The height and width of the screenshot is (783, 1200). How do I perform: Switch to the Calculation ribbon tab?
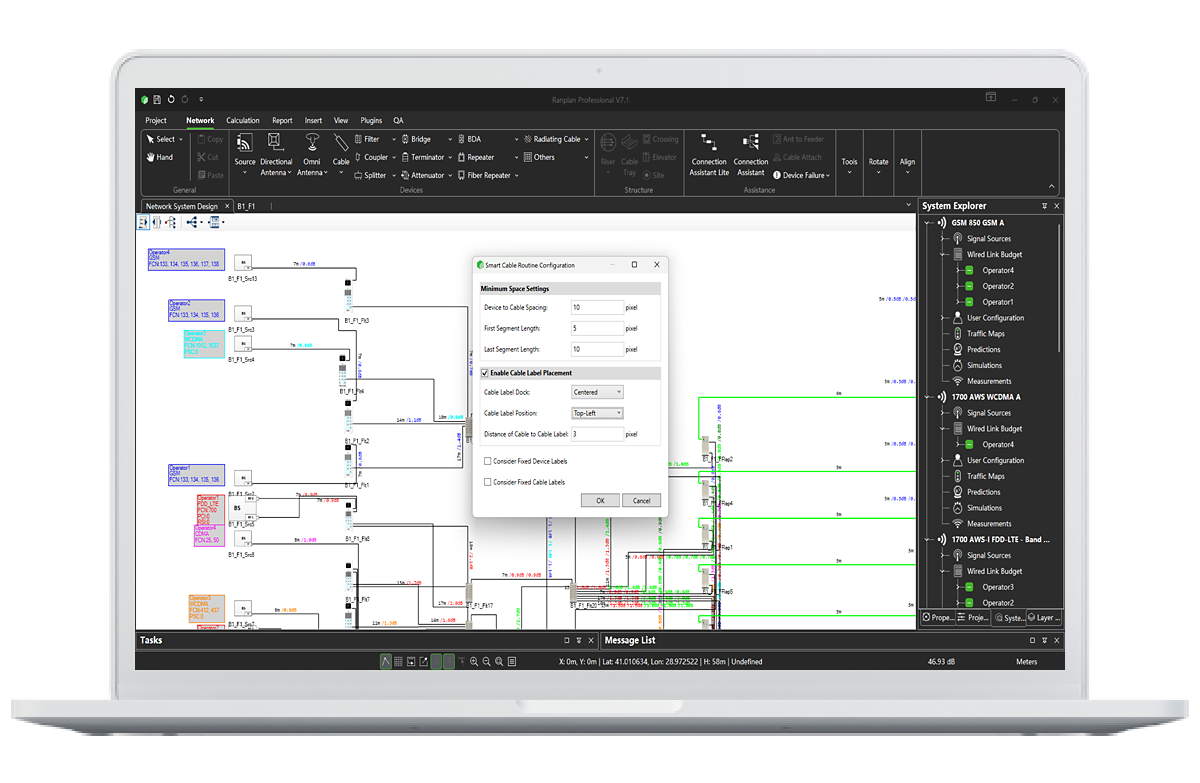[x=243, y=120]
